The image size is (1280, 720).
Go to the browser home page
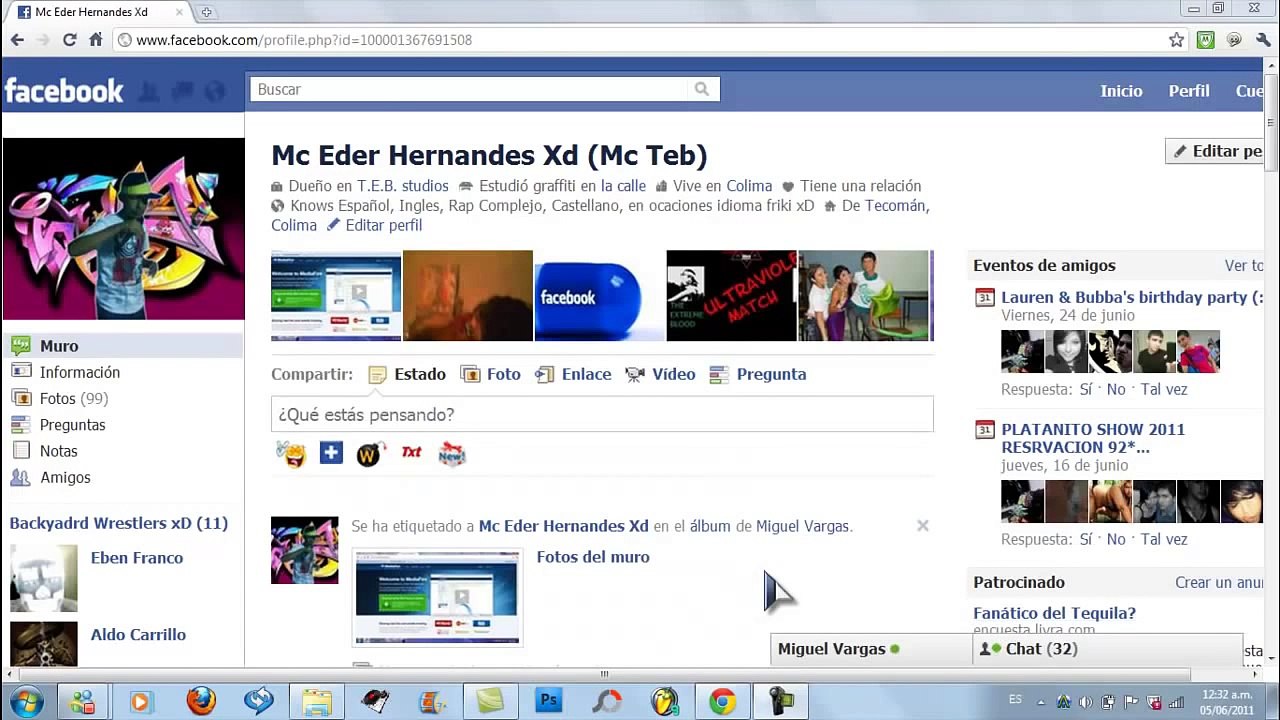pos(96,40)
